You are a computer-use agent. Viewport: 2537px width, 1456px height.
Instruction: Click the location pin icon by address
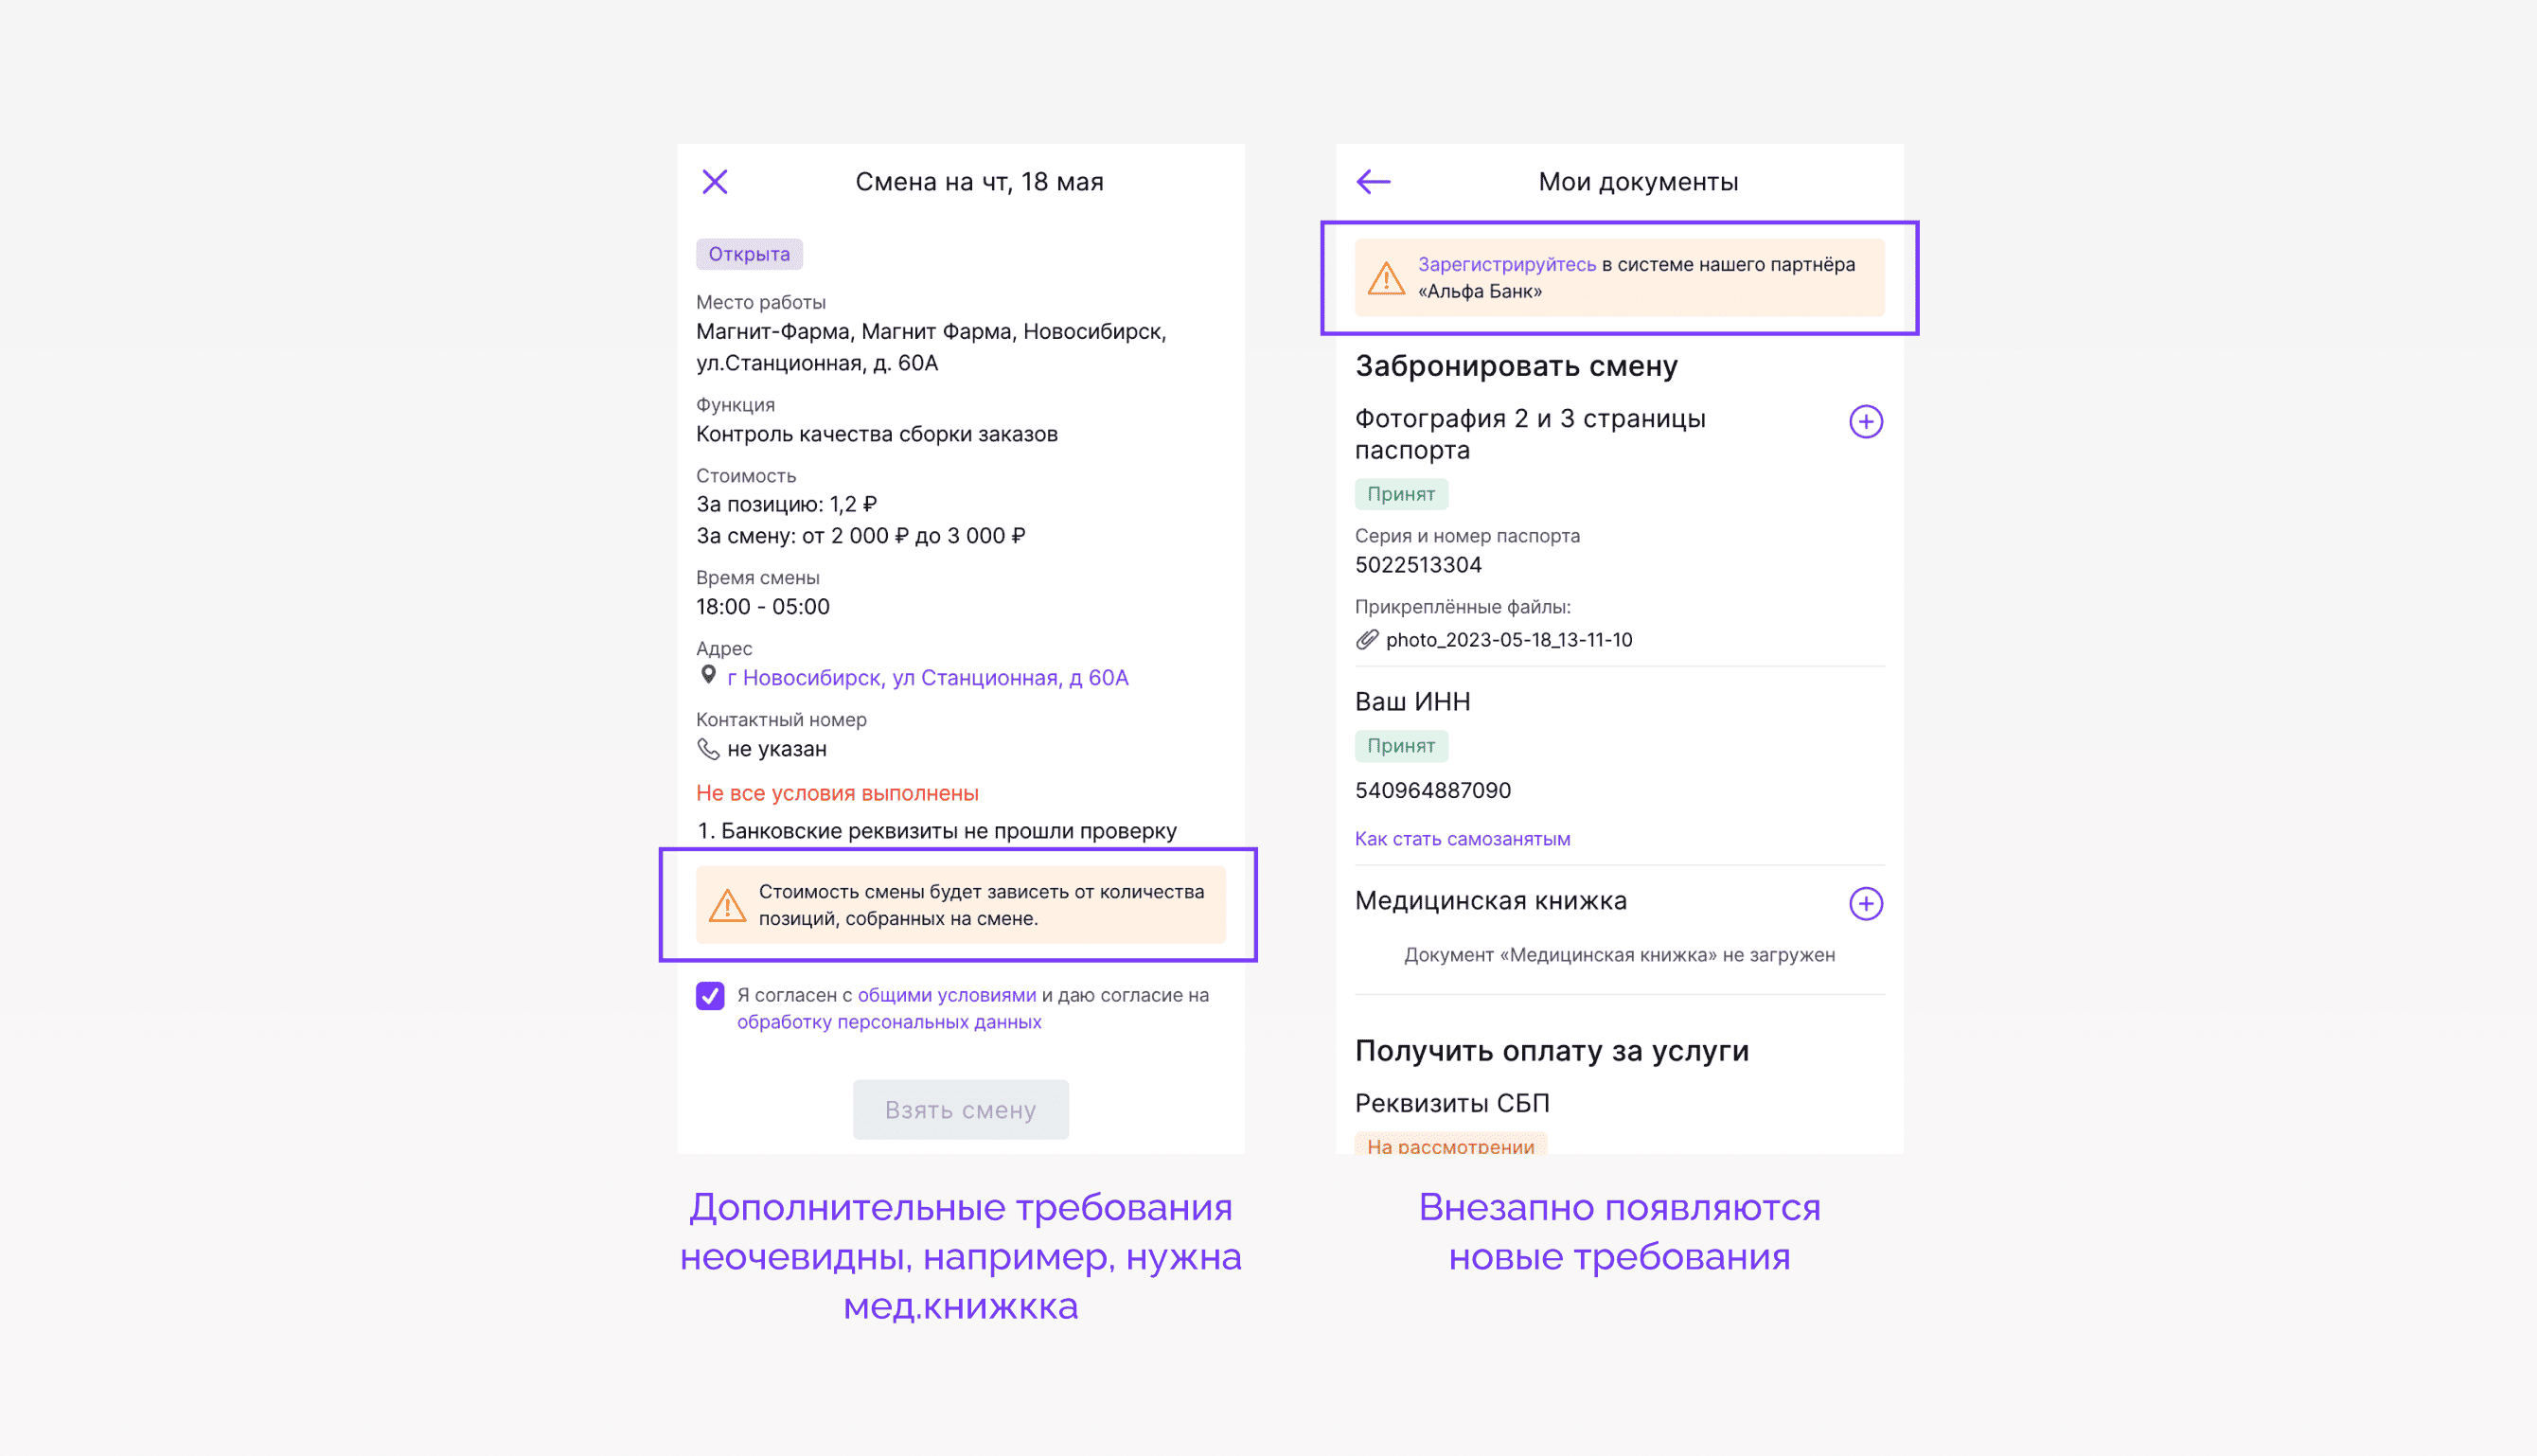click(x=708, y=676)
